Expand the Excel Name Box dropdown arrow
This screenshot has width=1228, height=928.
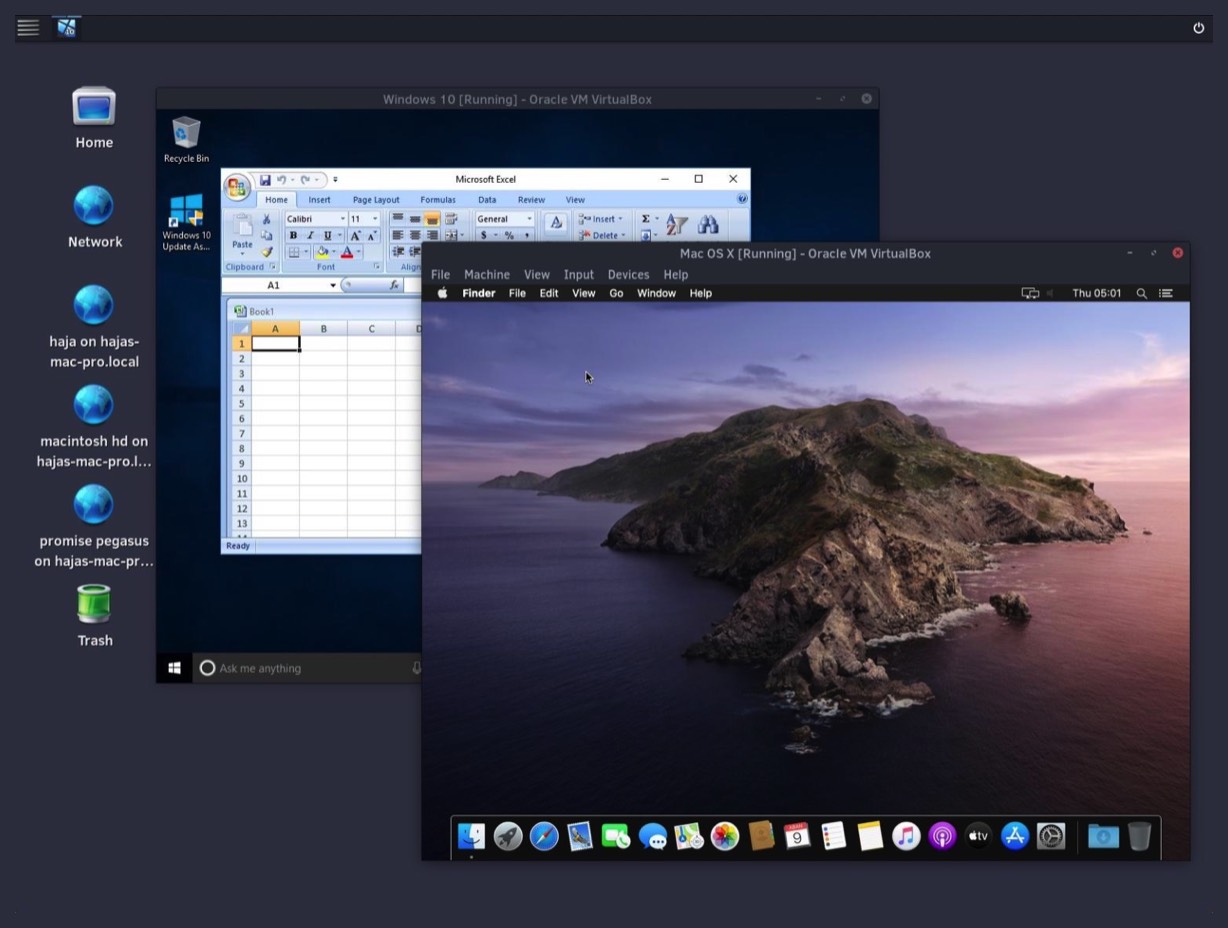click(333, 285)
